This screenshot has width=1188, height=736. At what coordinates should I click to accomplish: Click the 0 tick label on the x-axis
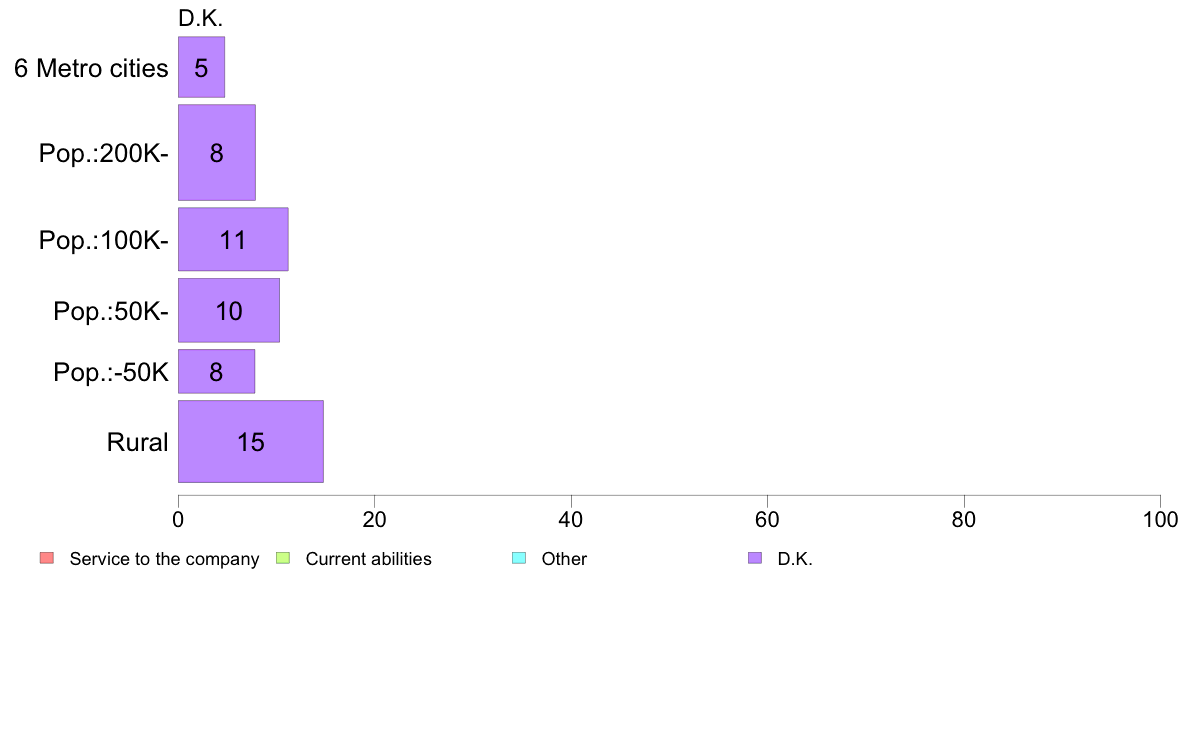click(x=178, y=520)
